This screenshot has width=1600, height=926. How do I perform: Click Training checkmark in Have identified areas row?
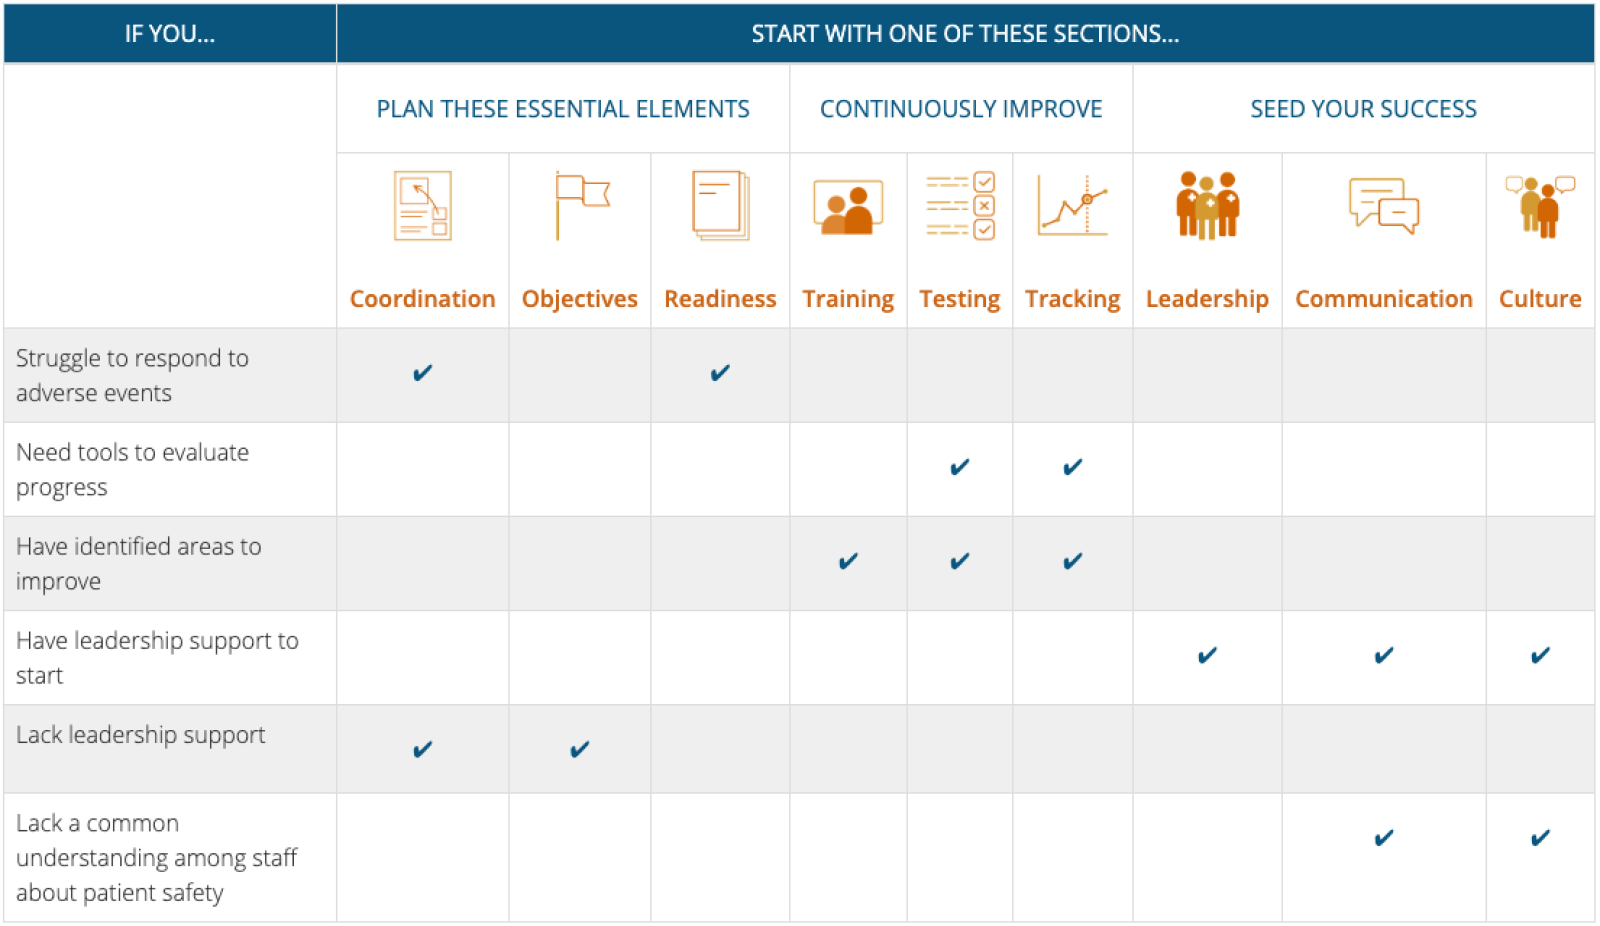pyautogui.click(x=848, y=561)
